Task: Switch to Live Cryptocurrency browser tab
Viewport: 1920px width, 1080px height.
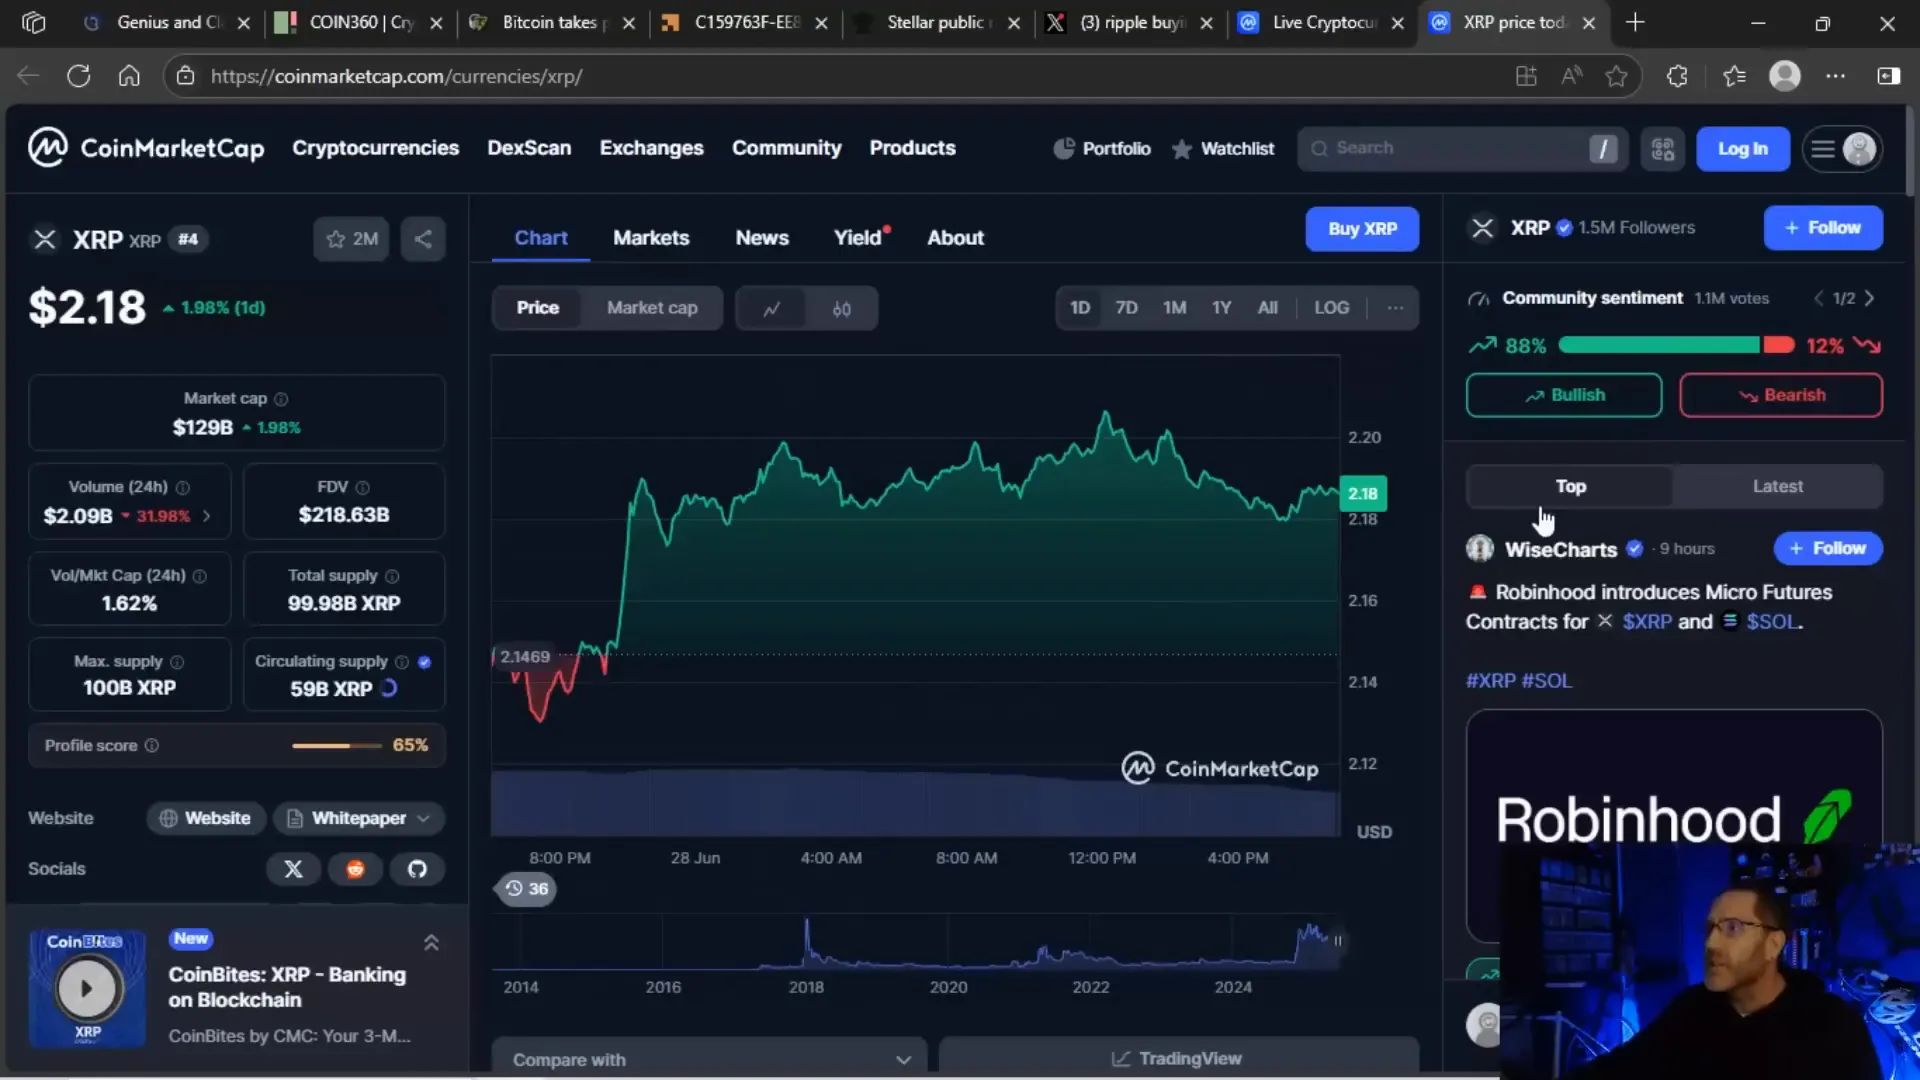Action: coord(1320,22)
